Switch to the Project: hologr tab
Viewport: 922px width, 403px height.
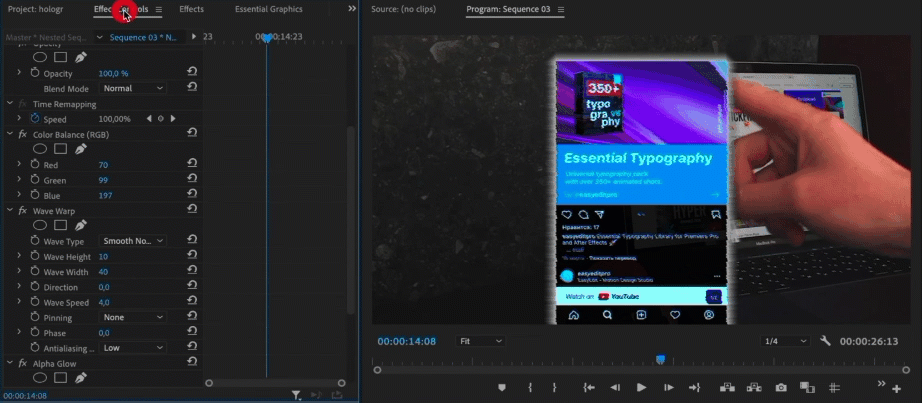tap(35, 9)
